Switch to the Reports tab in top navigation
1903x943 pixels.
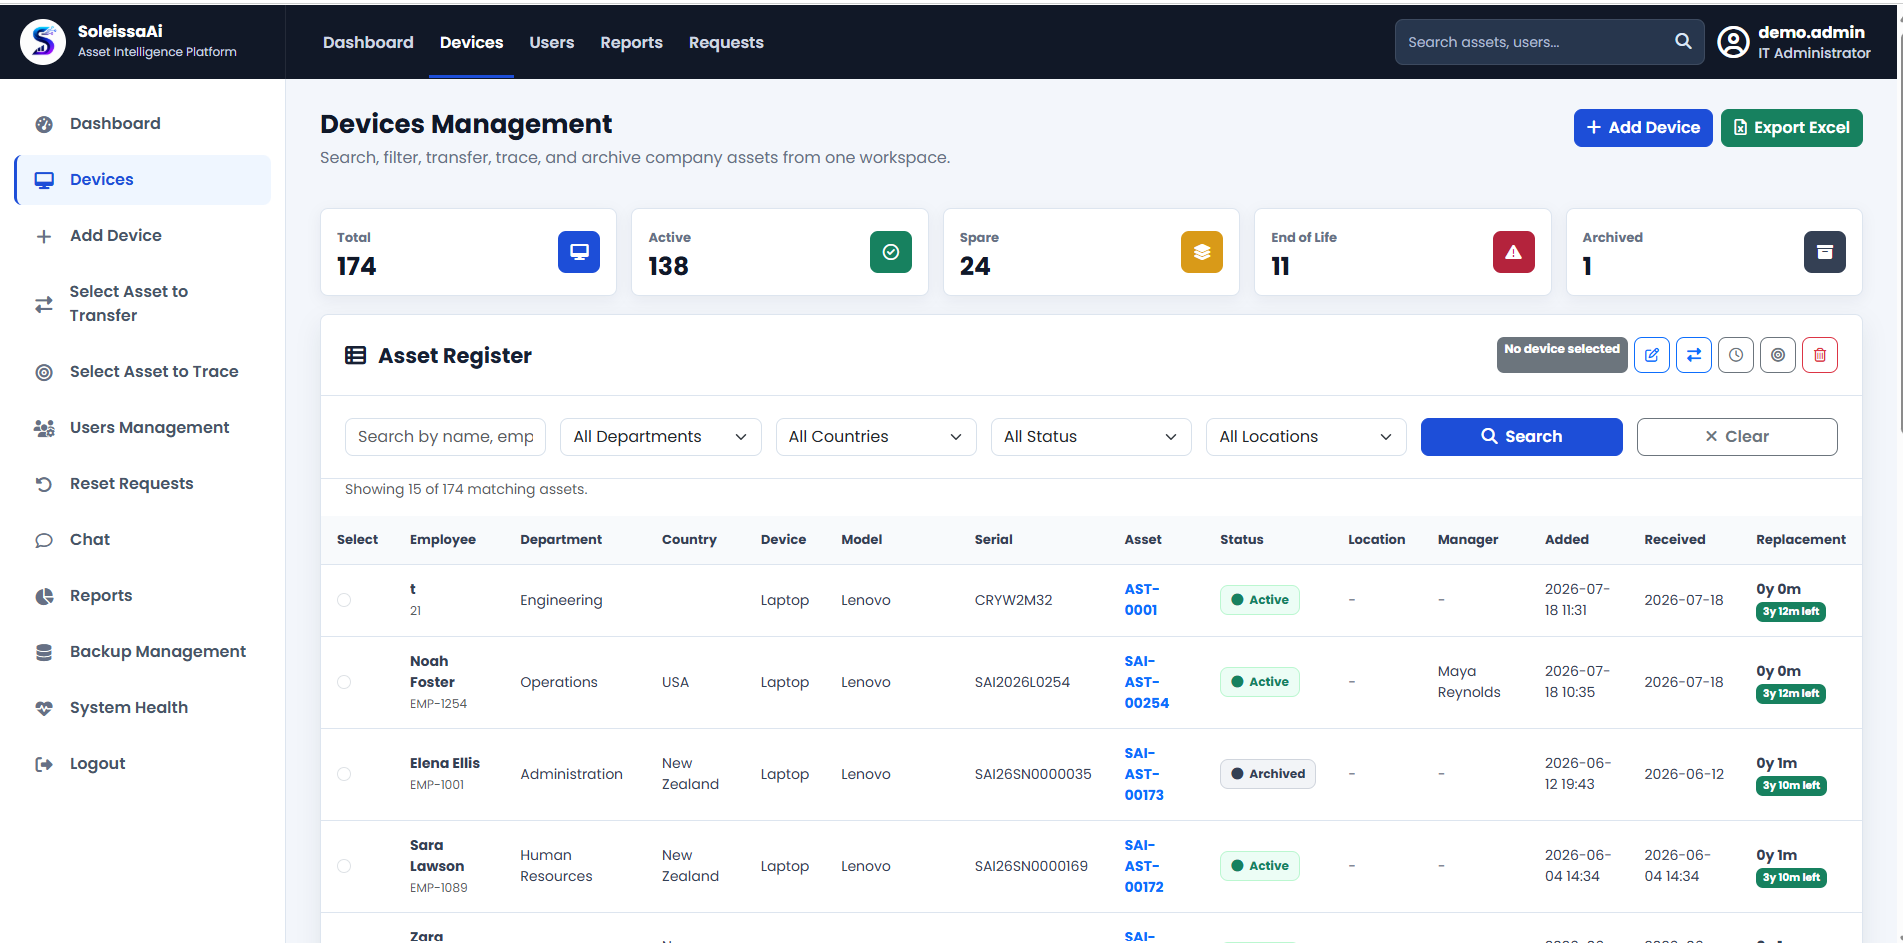[631, 42]
